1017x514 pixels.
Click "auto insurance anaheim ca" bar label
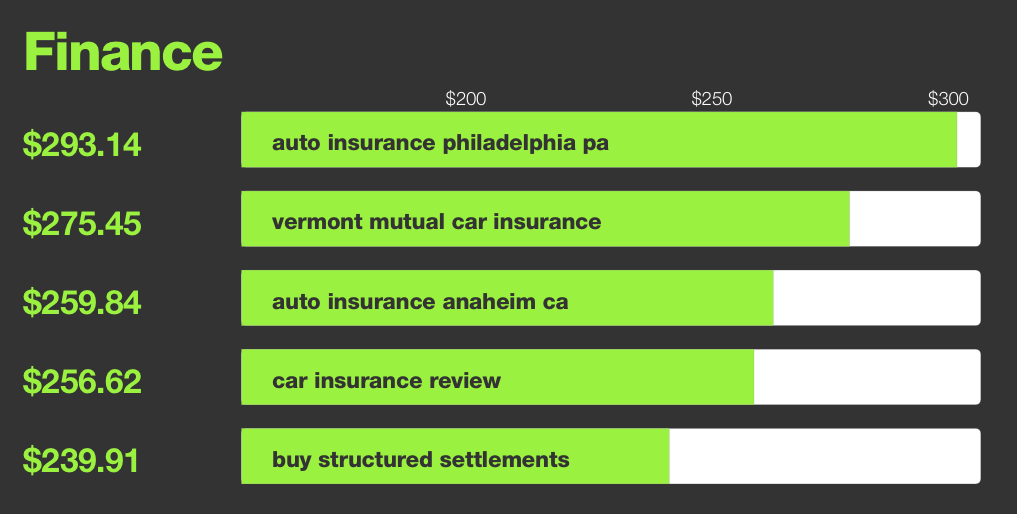420,300
